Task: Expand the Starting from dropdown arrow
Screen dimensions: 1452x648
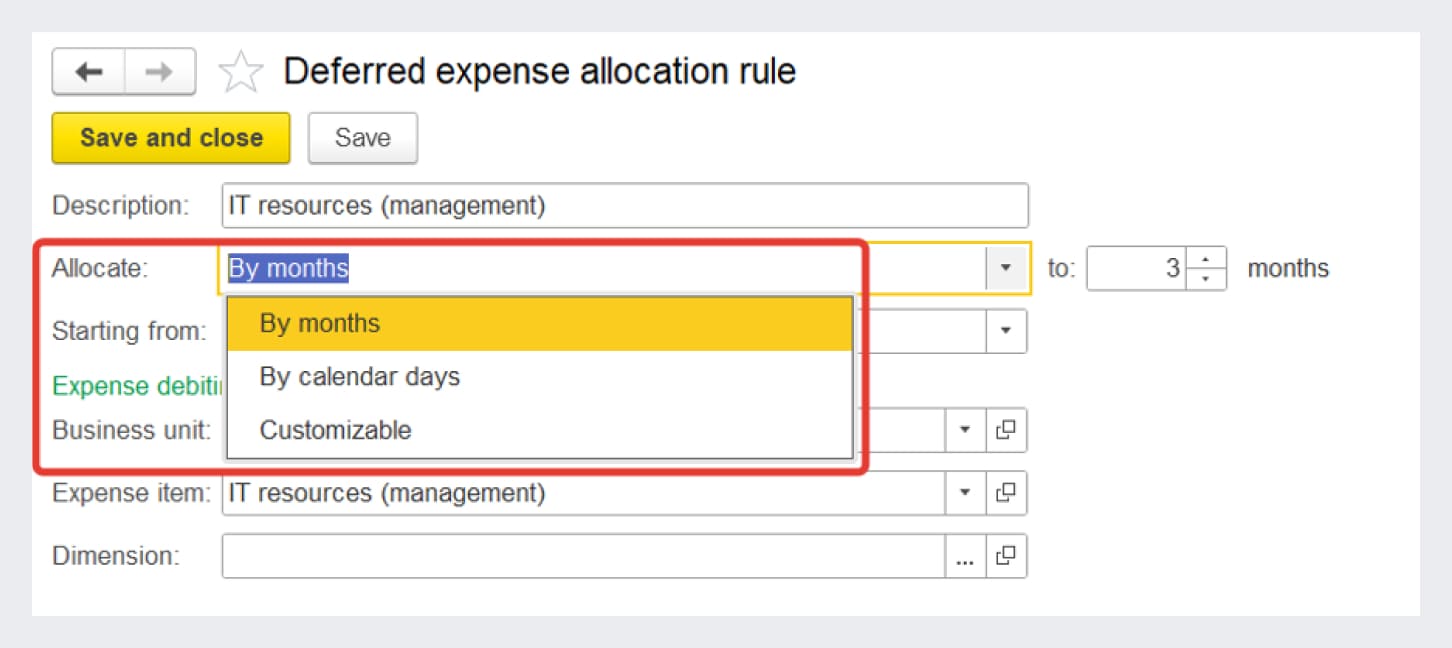Action: 1007,331
